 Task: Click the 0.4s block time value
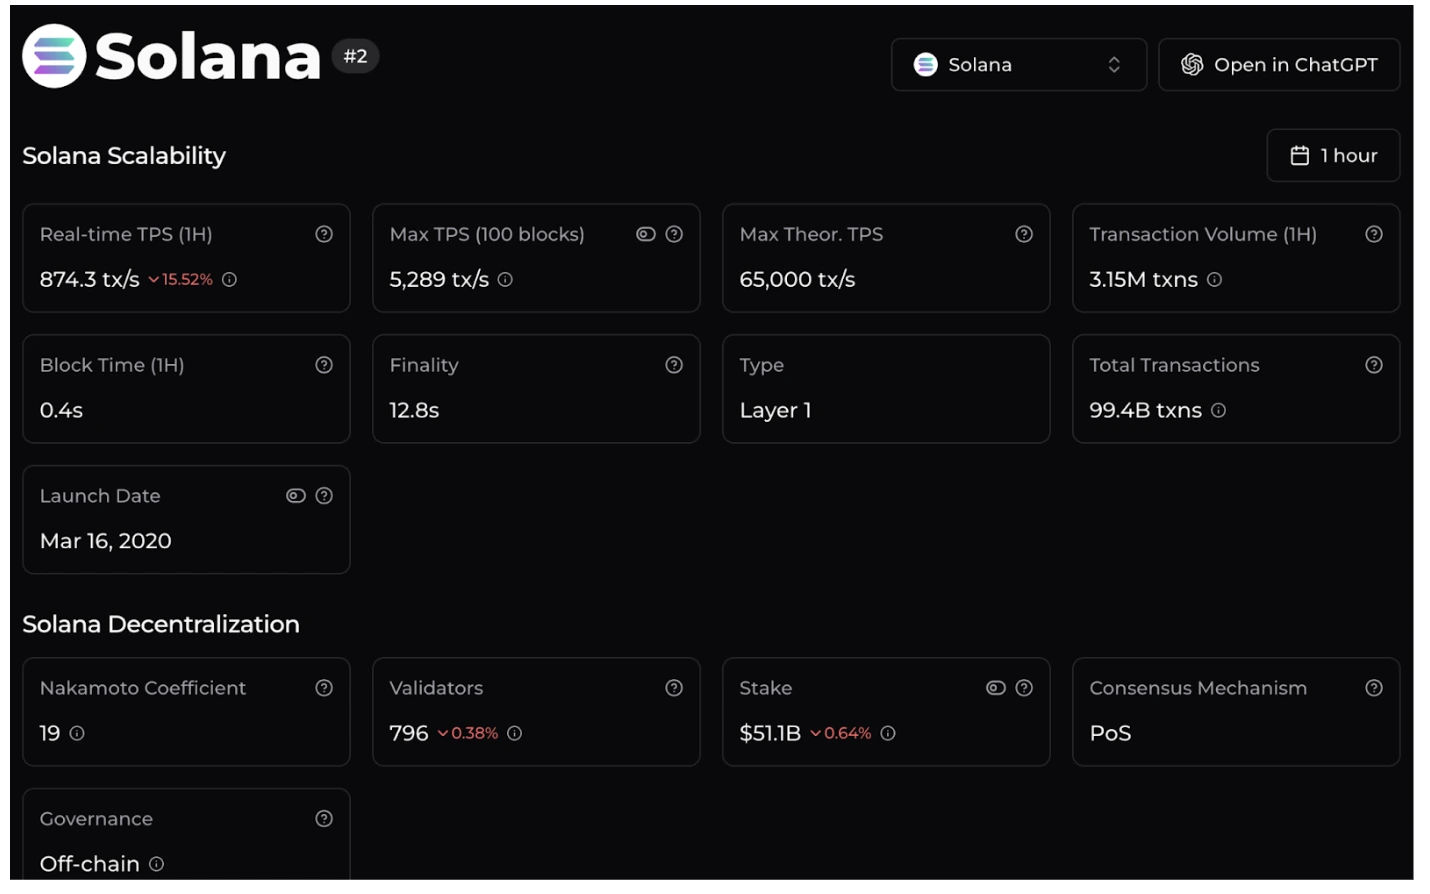tap(61, 410)
